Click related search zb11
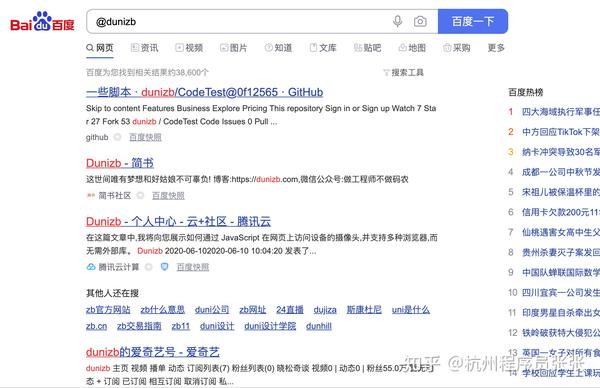600x388 pixels. coord(181,326)
